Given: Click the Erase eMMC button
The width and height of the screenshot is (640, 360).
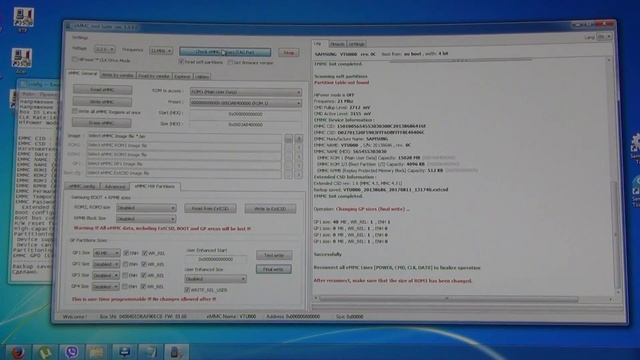Looking at the screenshot, I should click(102, 122).
